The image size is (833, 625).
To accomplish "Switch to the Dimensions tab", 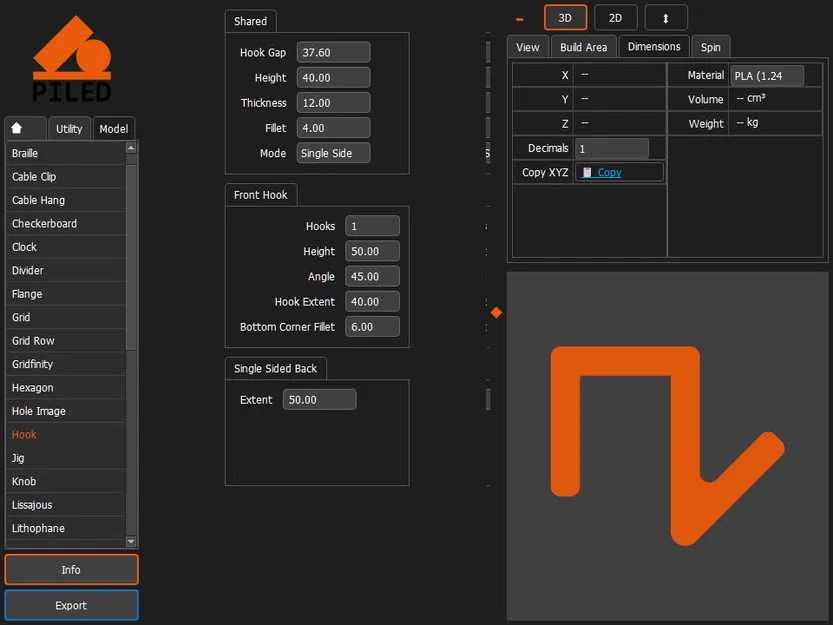I will [x=654, y=47].
